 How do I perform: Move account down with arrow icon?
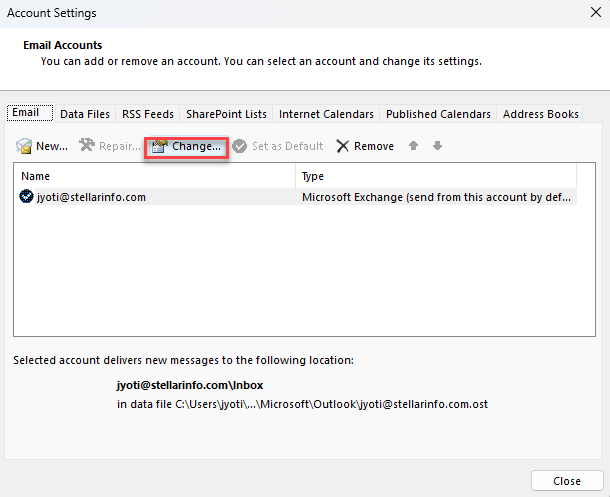pos(436,146)
